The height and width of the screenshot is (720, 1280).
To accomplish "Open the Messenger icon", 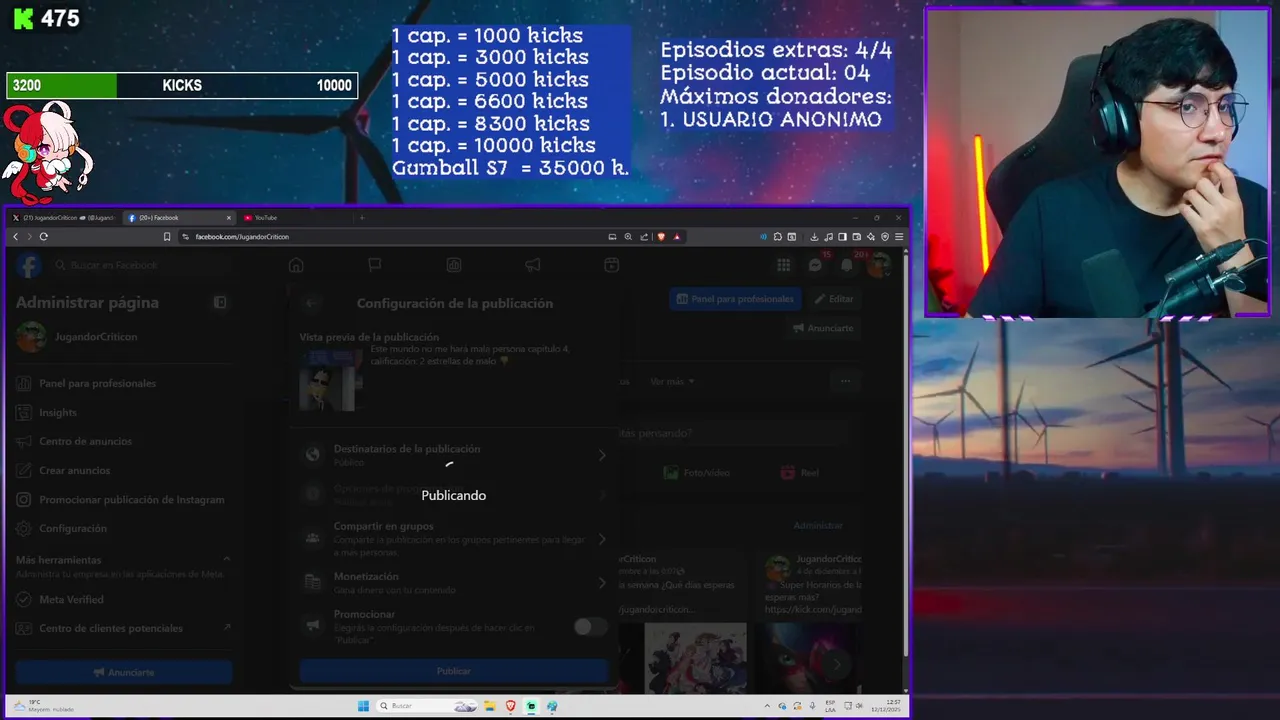I will pyautogui.click(x=816, y=265).
